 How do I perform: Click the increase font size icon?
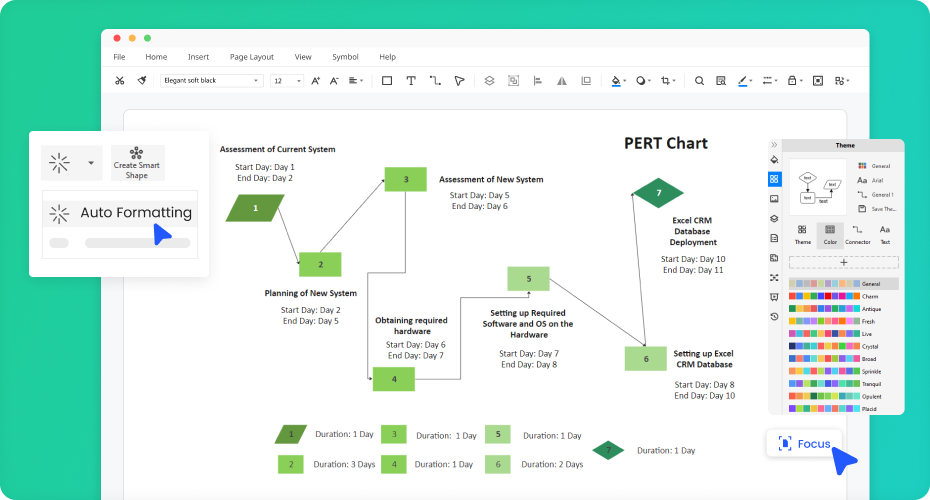[x=316, y=80]
